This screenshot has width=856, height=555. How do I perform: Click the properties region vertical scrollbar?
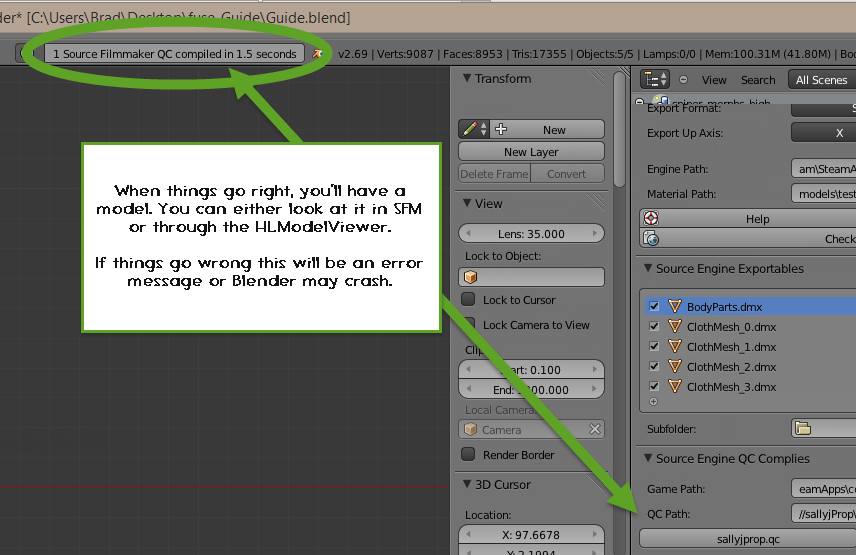[619, 131]
